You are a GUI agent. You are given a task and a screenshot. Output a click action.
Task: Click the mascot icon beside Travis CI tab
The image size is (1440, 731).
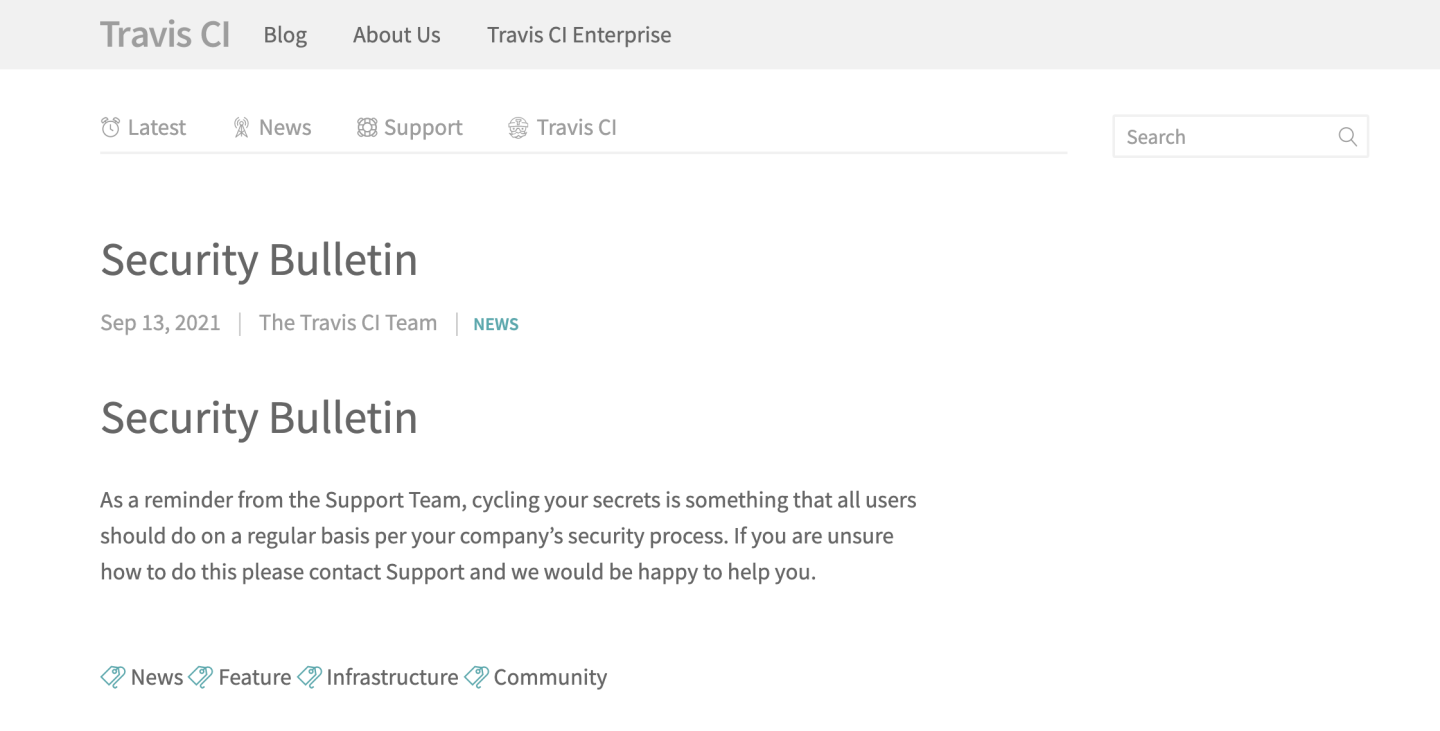pyautogui.click(x=518, y=128)
